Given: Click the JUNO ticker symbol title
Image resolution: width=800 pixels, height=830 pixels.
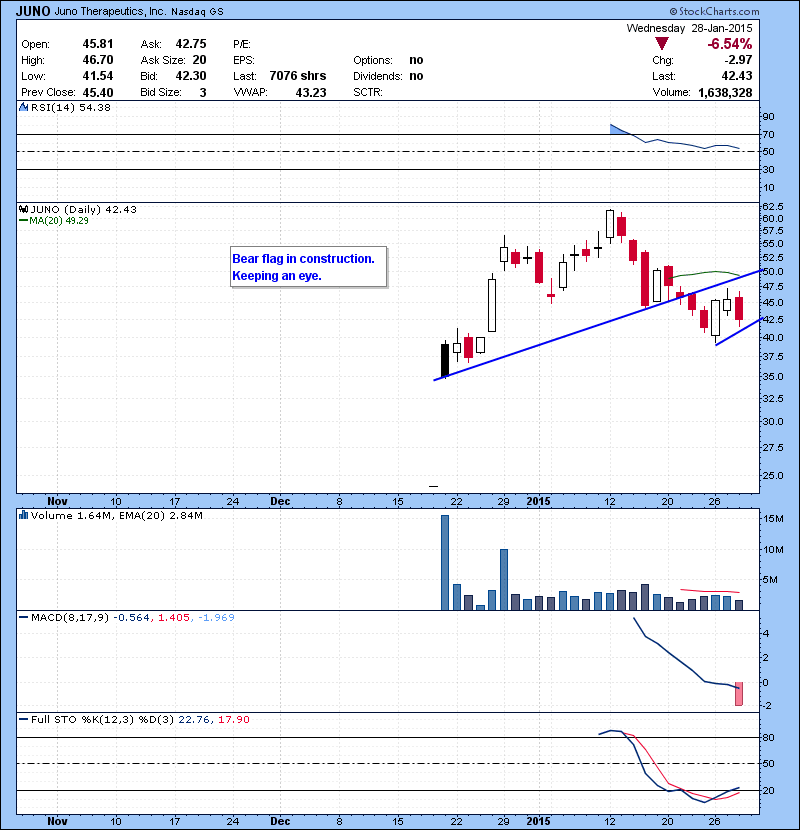Looking at the screenshot, I should click(33, 11).
